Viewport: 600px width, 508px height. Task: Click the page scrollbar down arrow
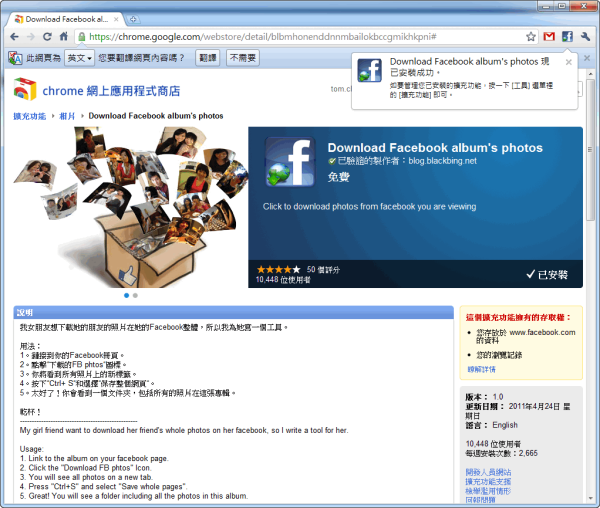tap(591, 499)
